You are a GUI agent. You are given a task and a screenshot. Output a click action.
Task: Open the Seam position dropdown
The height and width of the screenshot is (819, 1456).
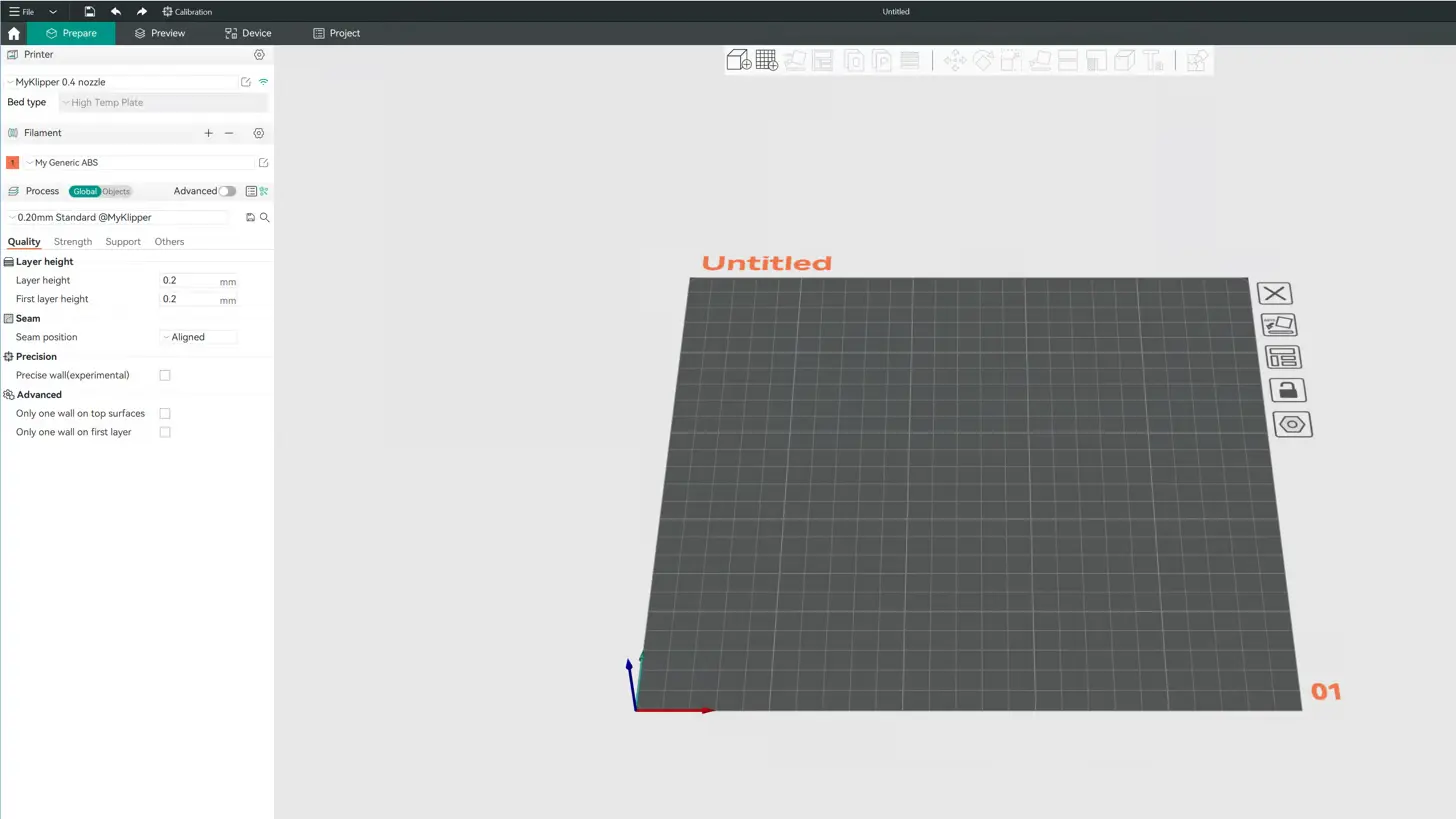198,337
